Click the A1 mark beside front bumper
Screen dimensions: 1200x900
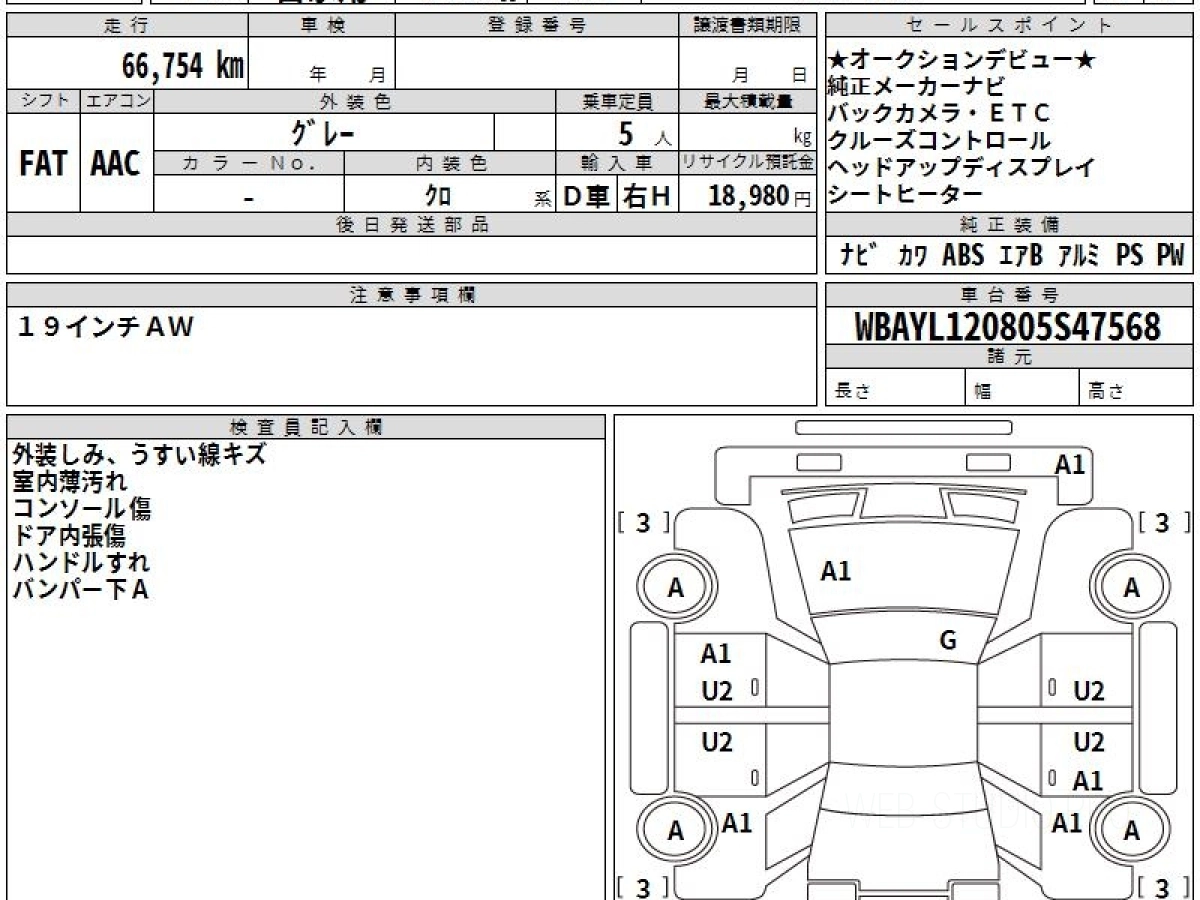(1070, 464)
